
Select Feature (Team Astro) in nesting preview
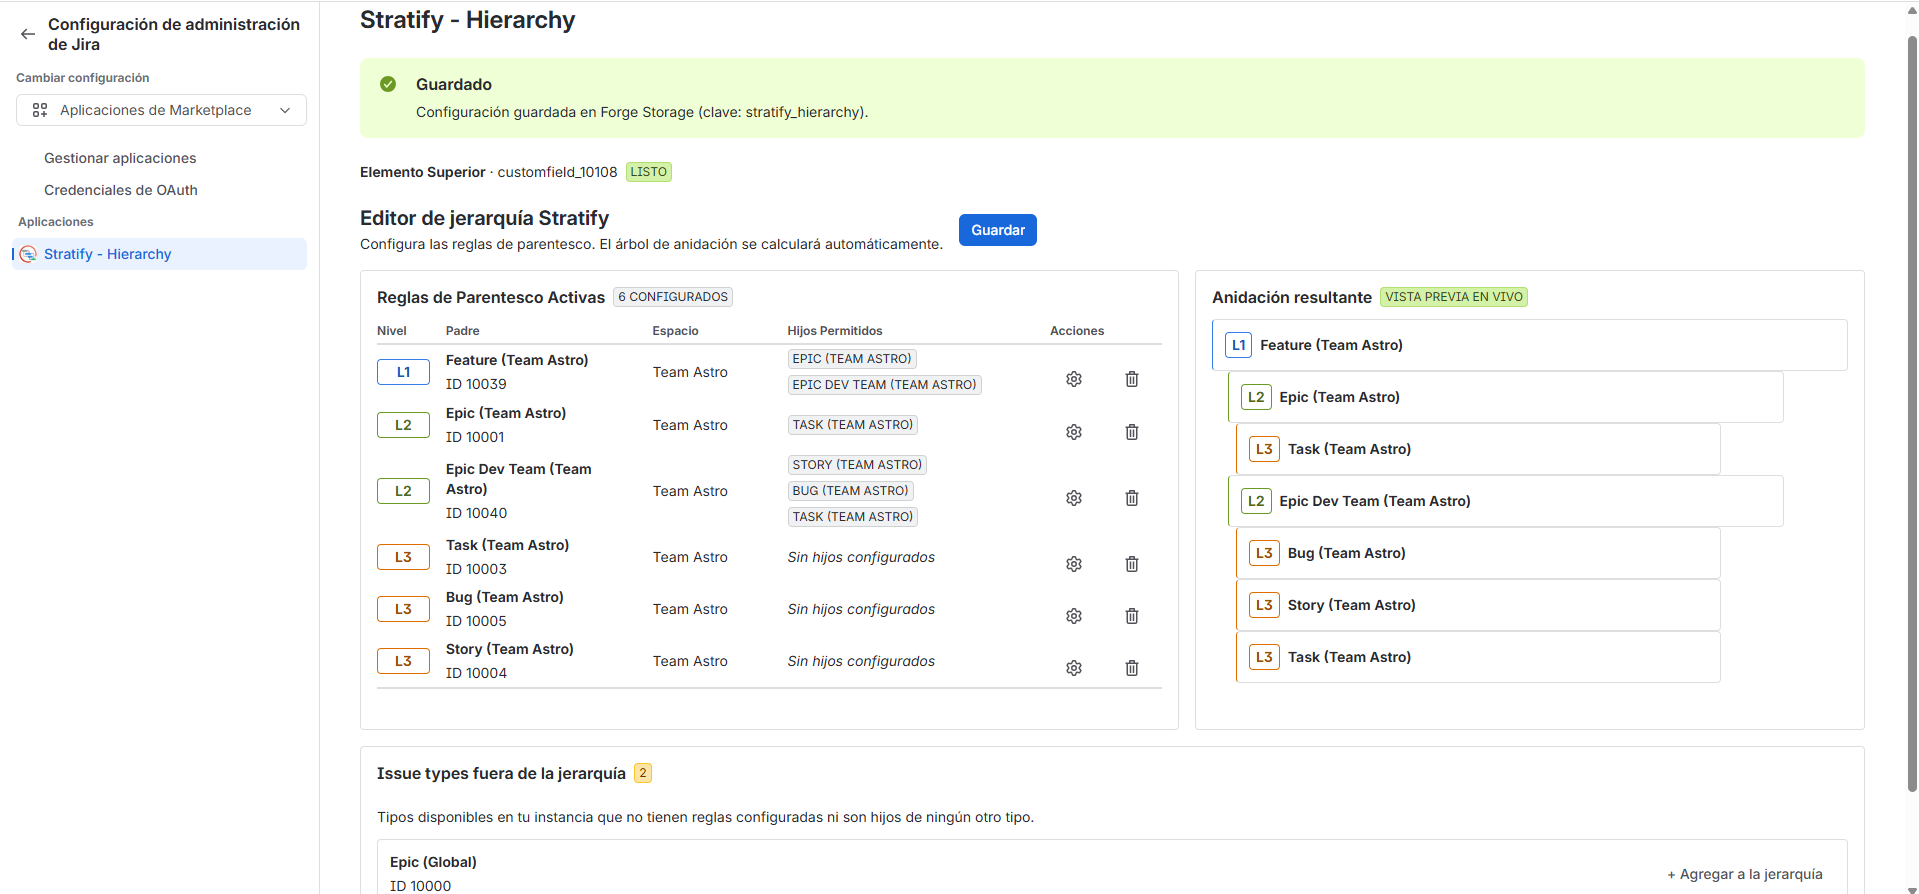coord(1529,345)
